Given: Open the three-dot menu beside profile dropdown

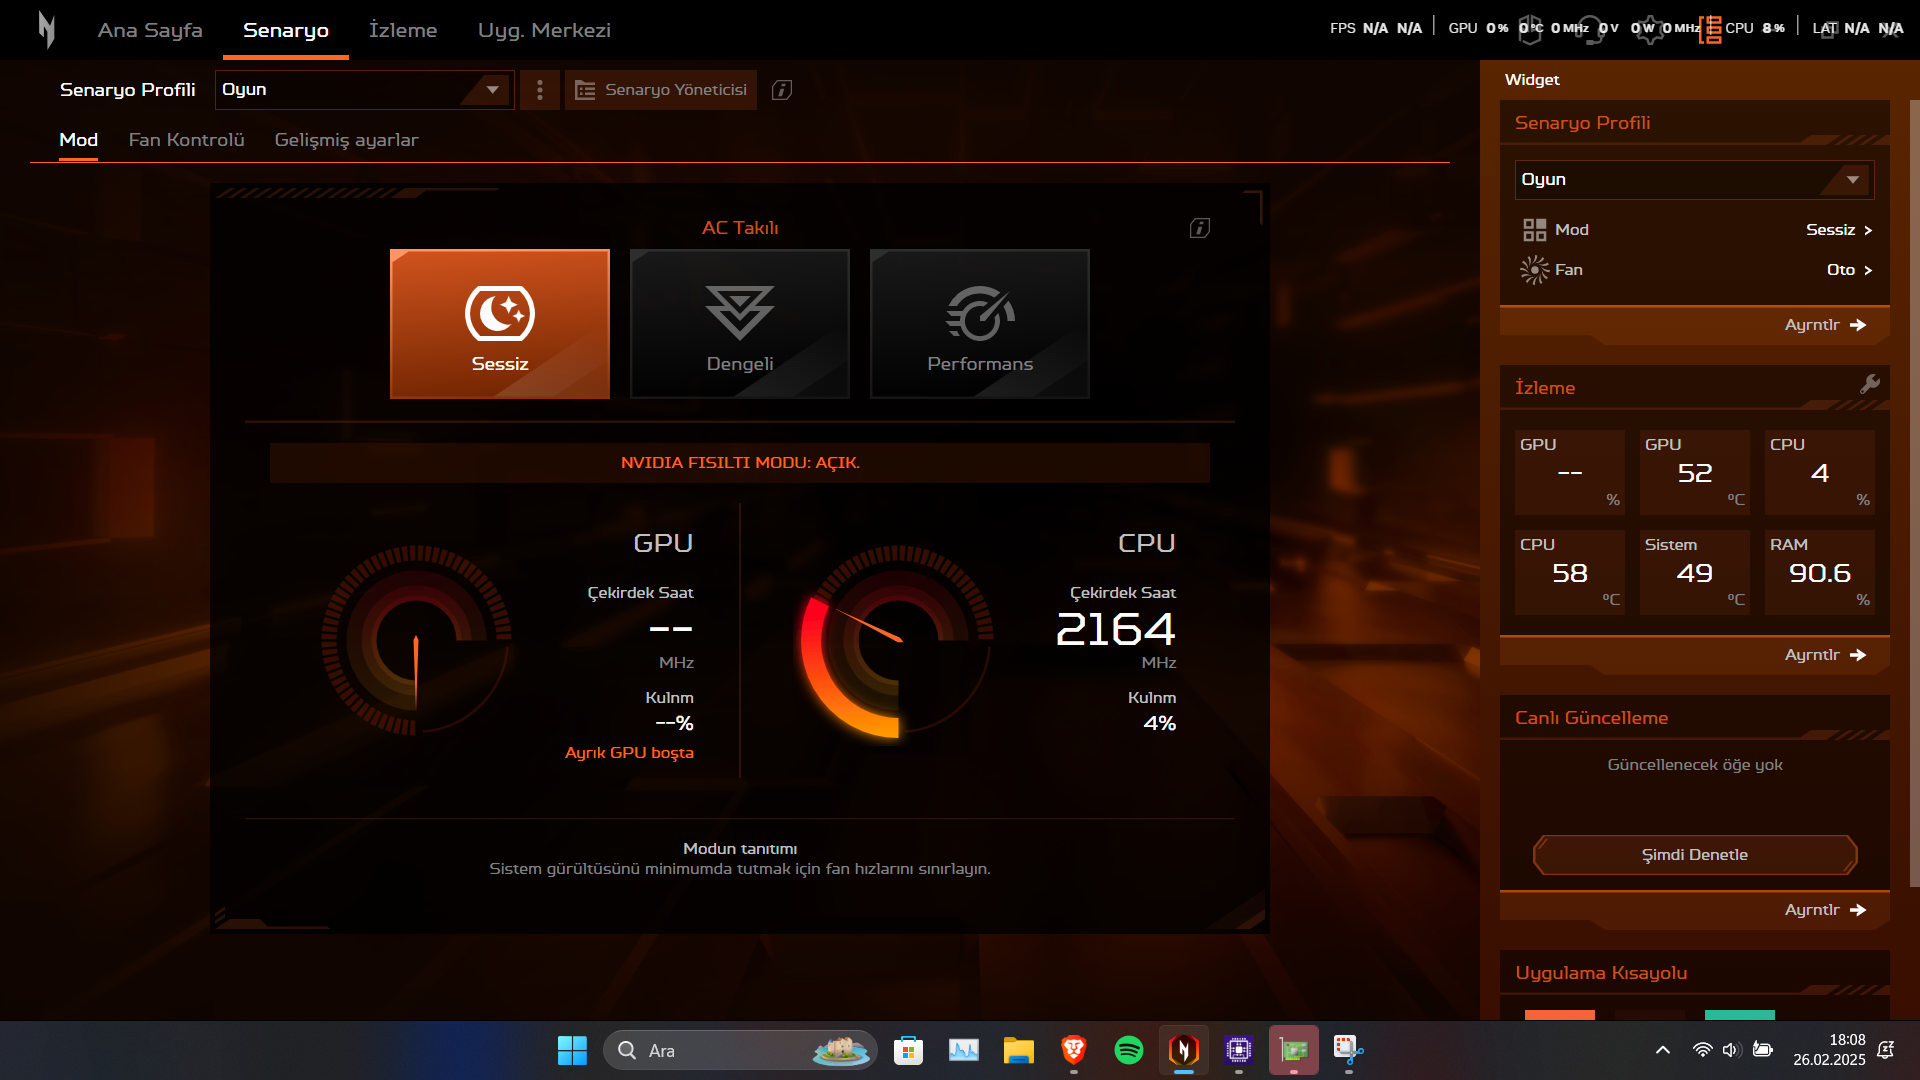Looking at the screenshot, I should click(x=540, y=90).
